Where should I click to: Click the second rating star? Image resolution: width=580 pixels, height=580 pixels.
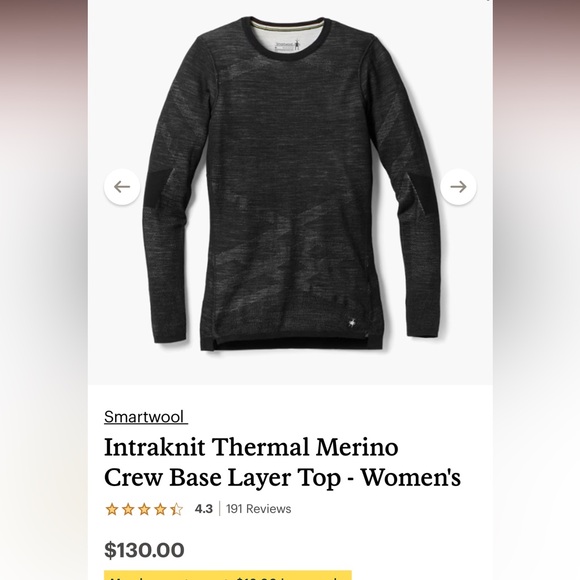point(128,509)
